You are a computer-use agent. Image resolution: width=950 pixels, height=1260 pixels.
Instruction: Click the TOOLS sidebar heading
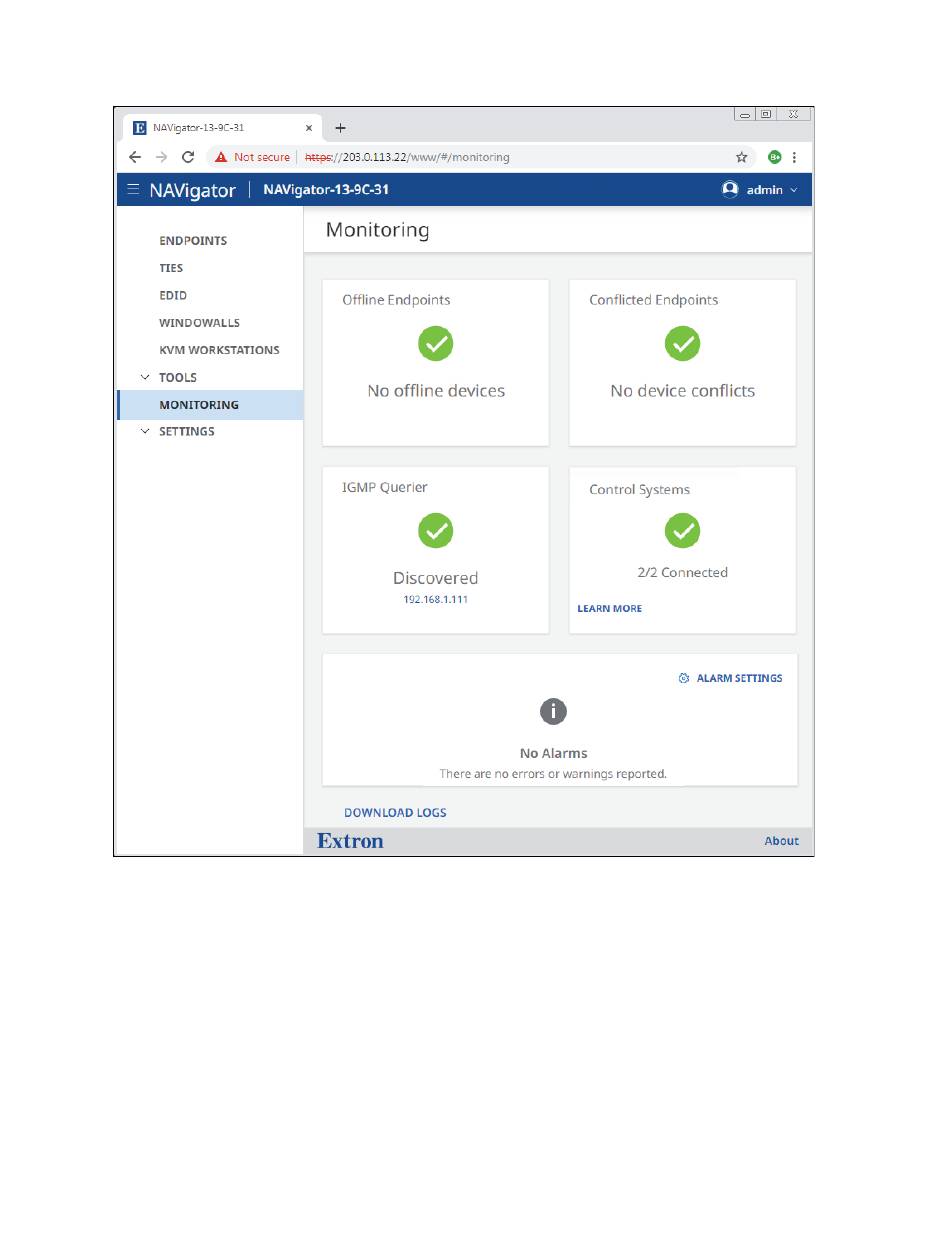pyautogui.click(x=178, y=378)
